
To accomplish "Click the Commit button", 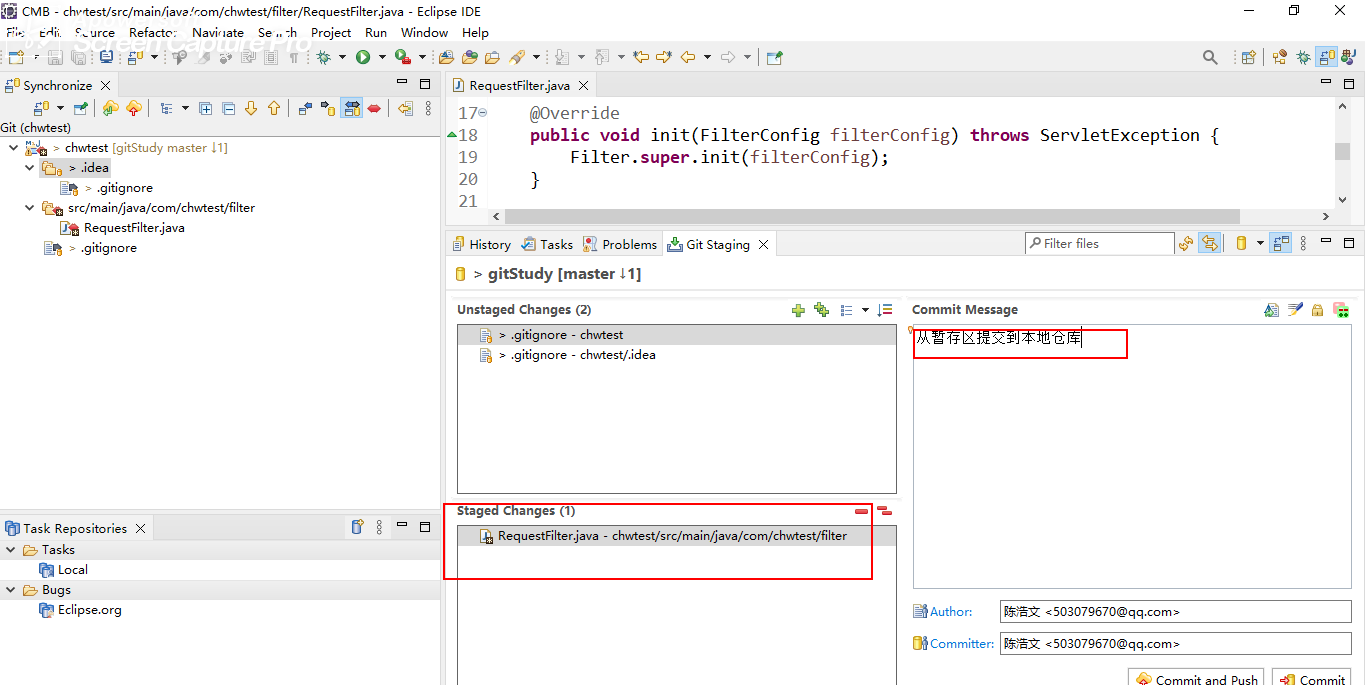I will 1312,678.
